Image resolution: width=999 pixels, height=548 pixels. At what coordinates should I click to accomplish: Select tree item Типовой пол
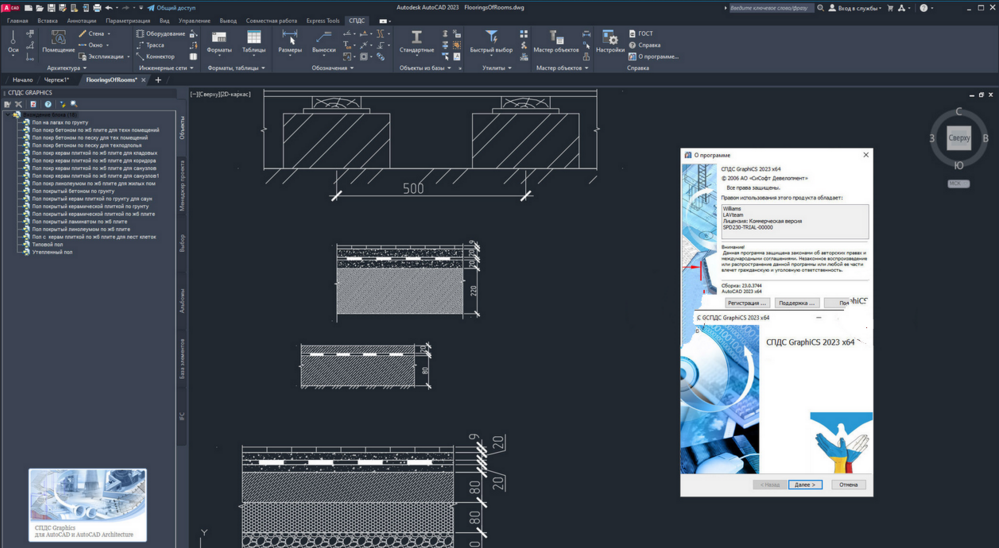47,244
